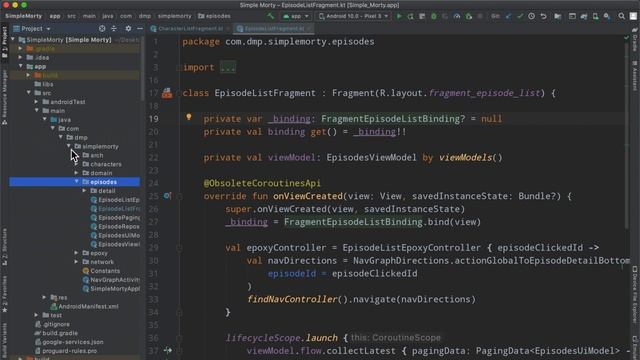Viewport: 640px width, 360px height.
Task: Expand the epoxy folder arrow
Action: point(76,253)
